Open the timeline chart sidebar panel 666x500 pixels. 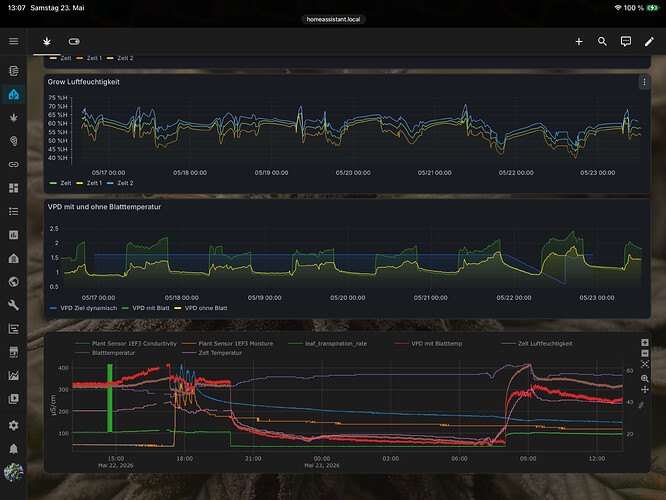pyautogui.click(x=14, y=328)
